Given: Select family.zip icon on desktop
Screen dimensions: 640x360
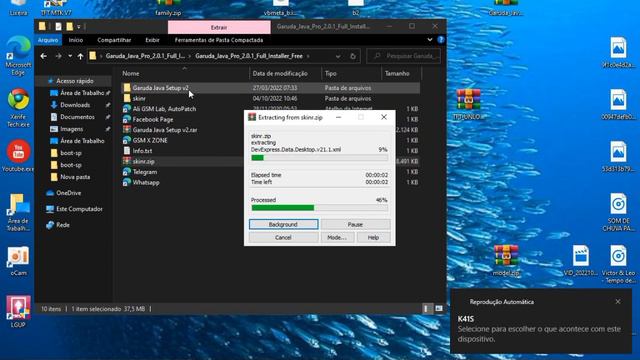Looking at the screenshot, I should coord(168,8).
